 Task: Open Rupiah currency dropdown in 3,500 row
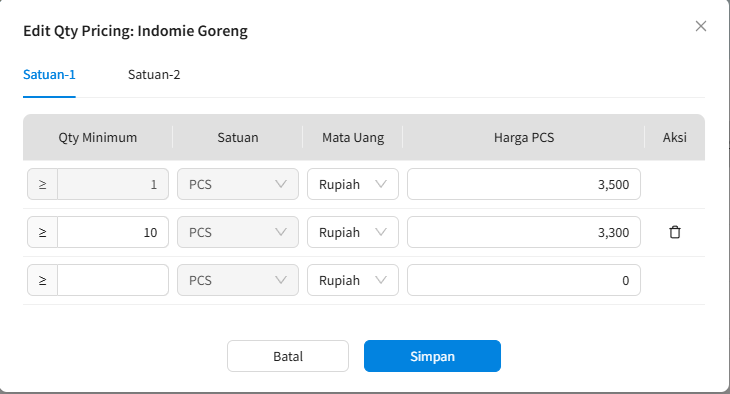click(x=353, y=184)
